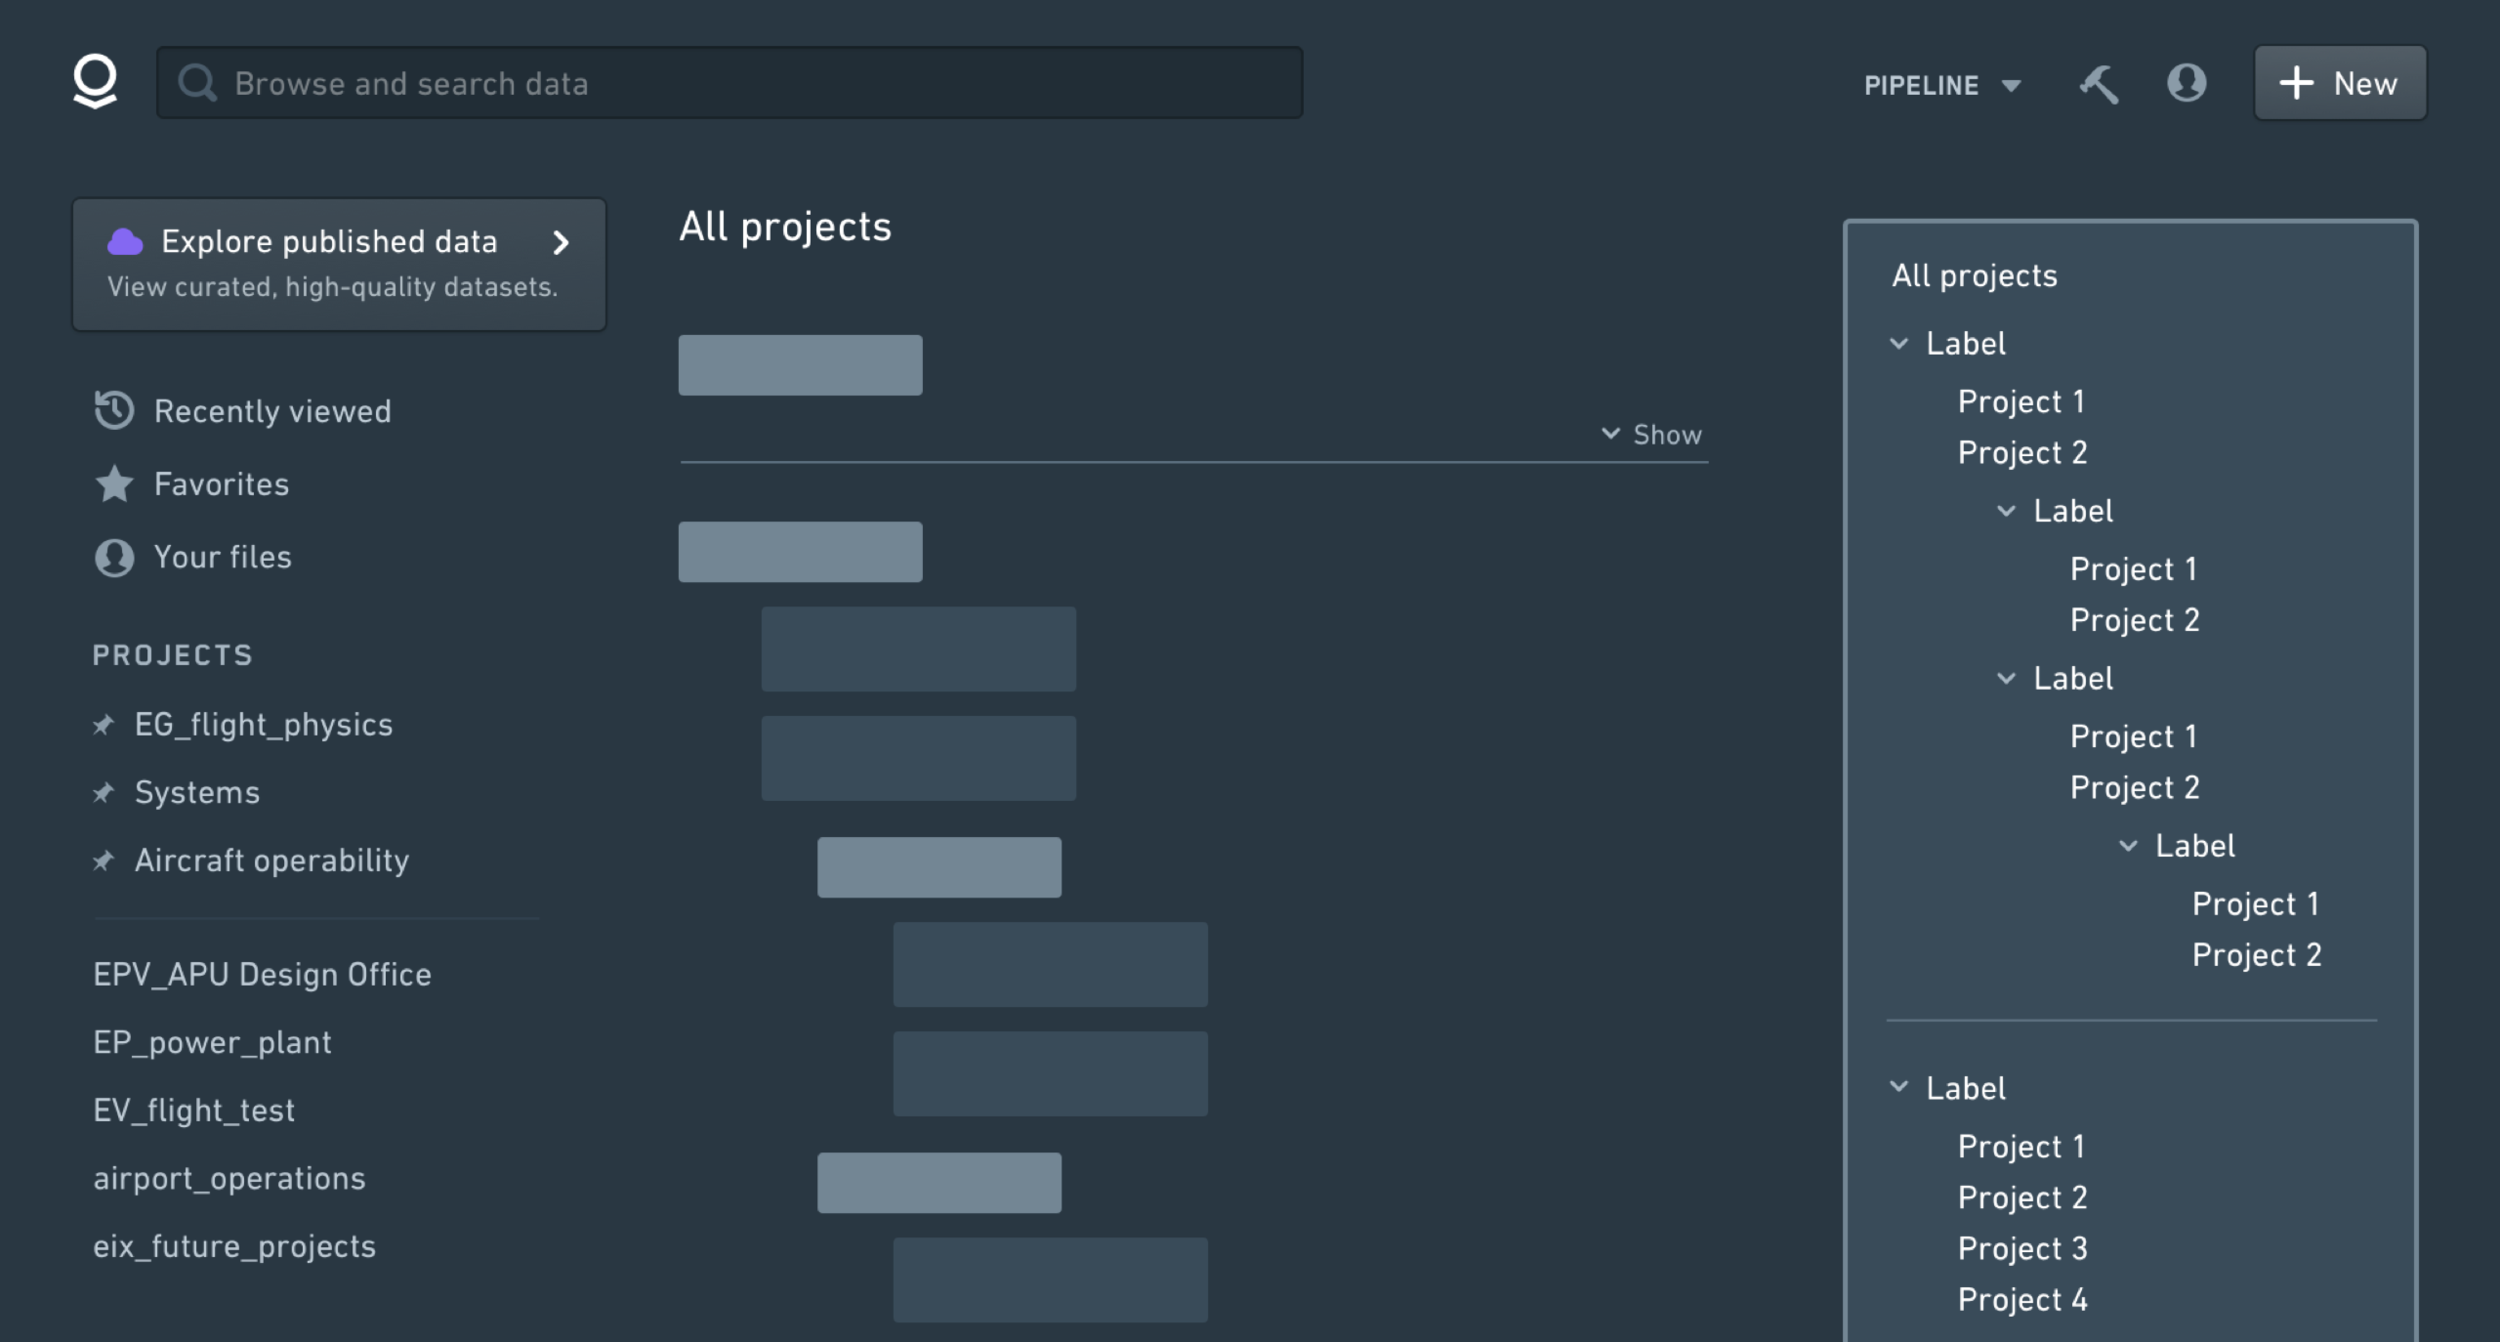Open EPV_APU Design Office project
This screenshot has height=1342, width=2500.
tap(262, 975)
